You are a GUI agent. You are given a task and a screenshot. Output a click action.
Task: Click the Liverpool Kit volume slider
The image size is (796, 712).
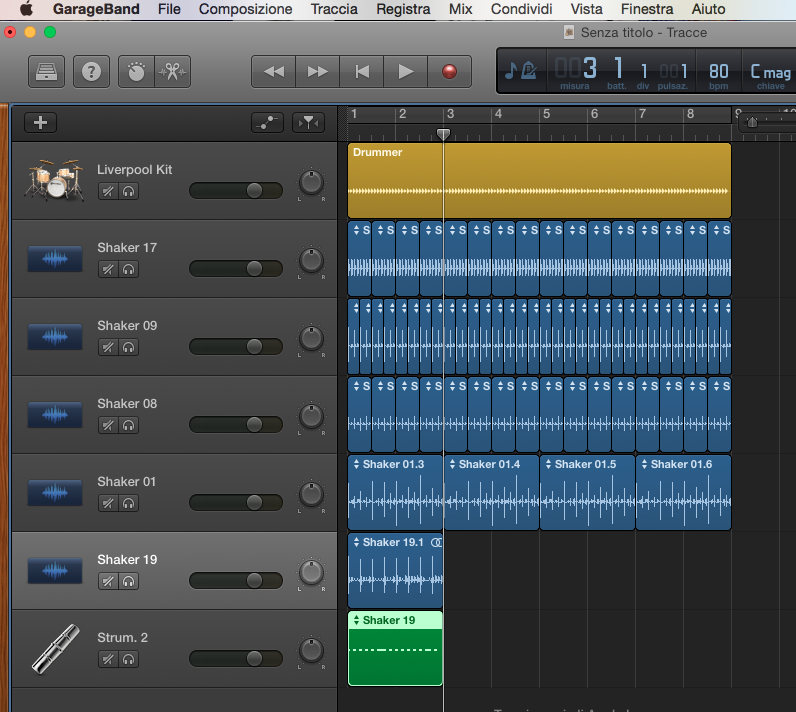236,191
